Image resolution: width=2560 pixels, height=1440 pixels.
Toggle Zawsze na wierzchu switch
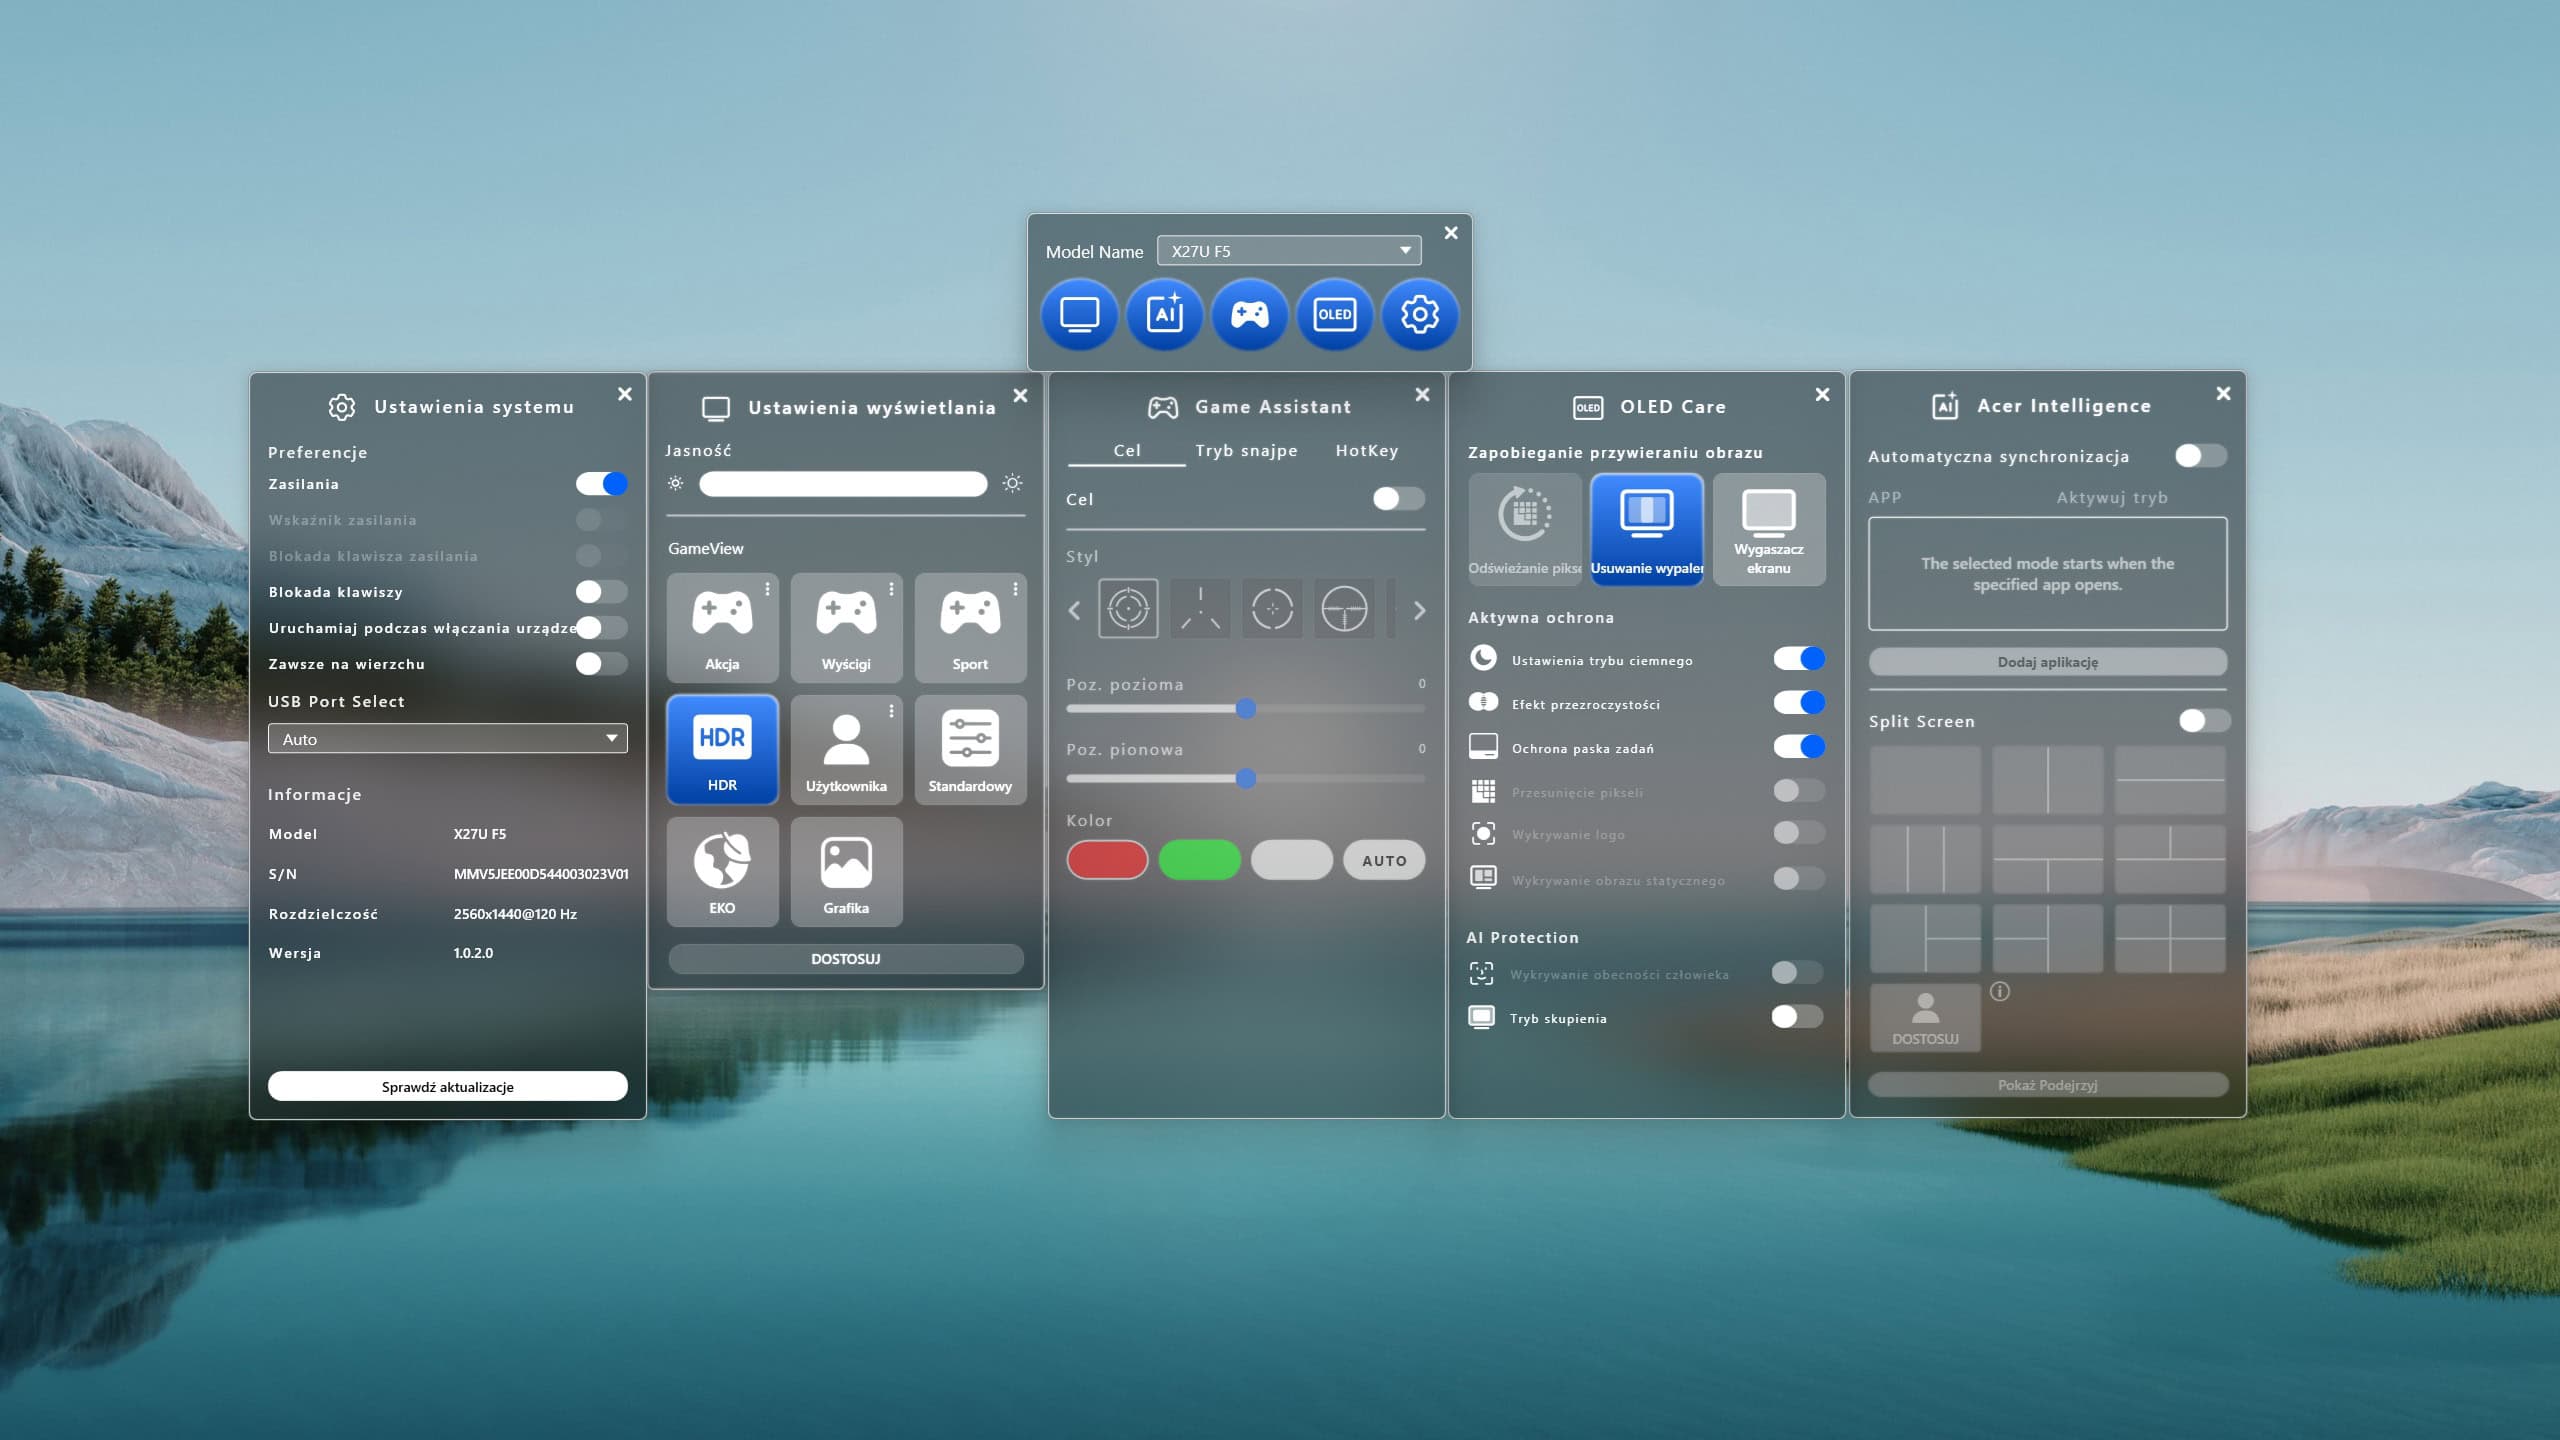pyautogui.click(x=602, y=664)
